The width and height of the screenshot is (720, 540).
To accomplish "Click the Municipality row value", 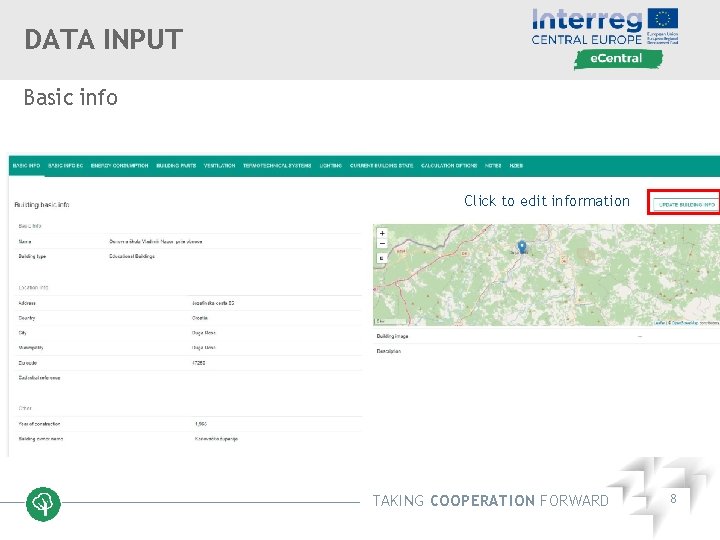I will click(203, 348).
